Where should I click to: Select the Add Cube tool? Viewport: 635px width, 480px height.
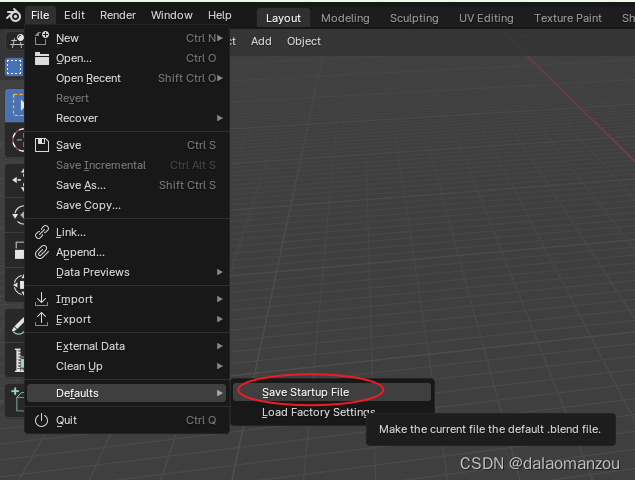click(x=17, y=399)
